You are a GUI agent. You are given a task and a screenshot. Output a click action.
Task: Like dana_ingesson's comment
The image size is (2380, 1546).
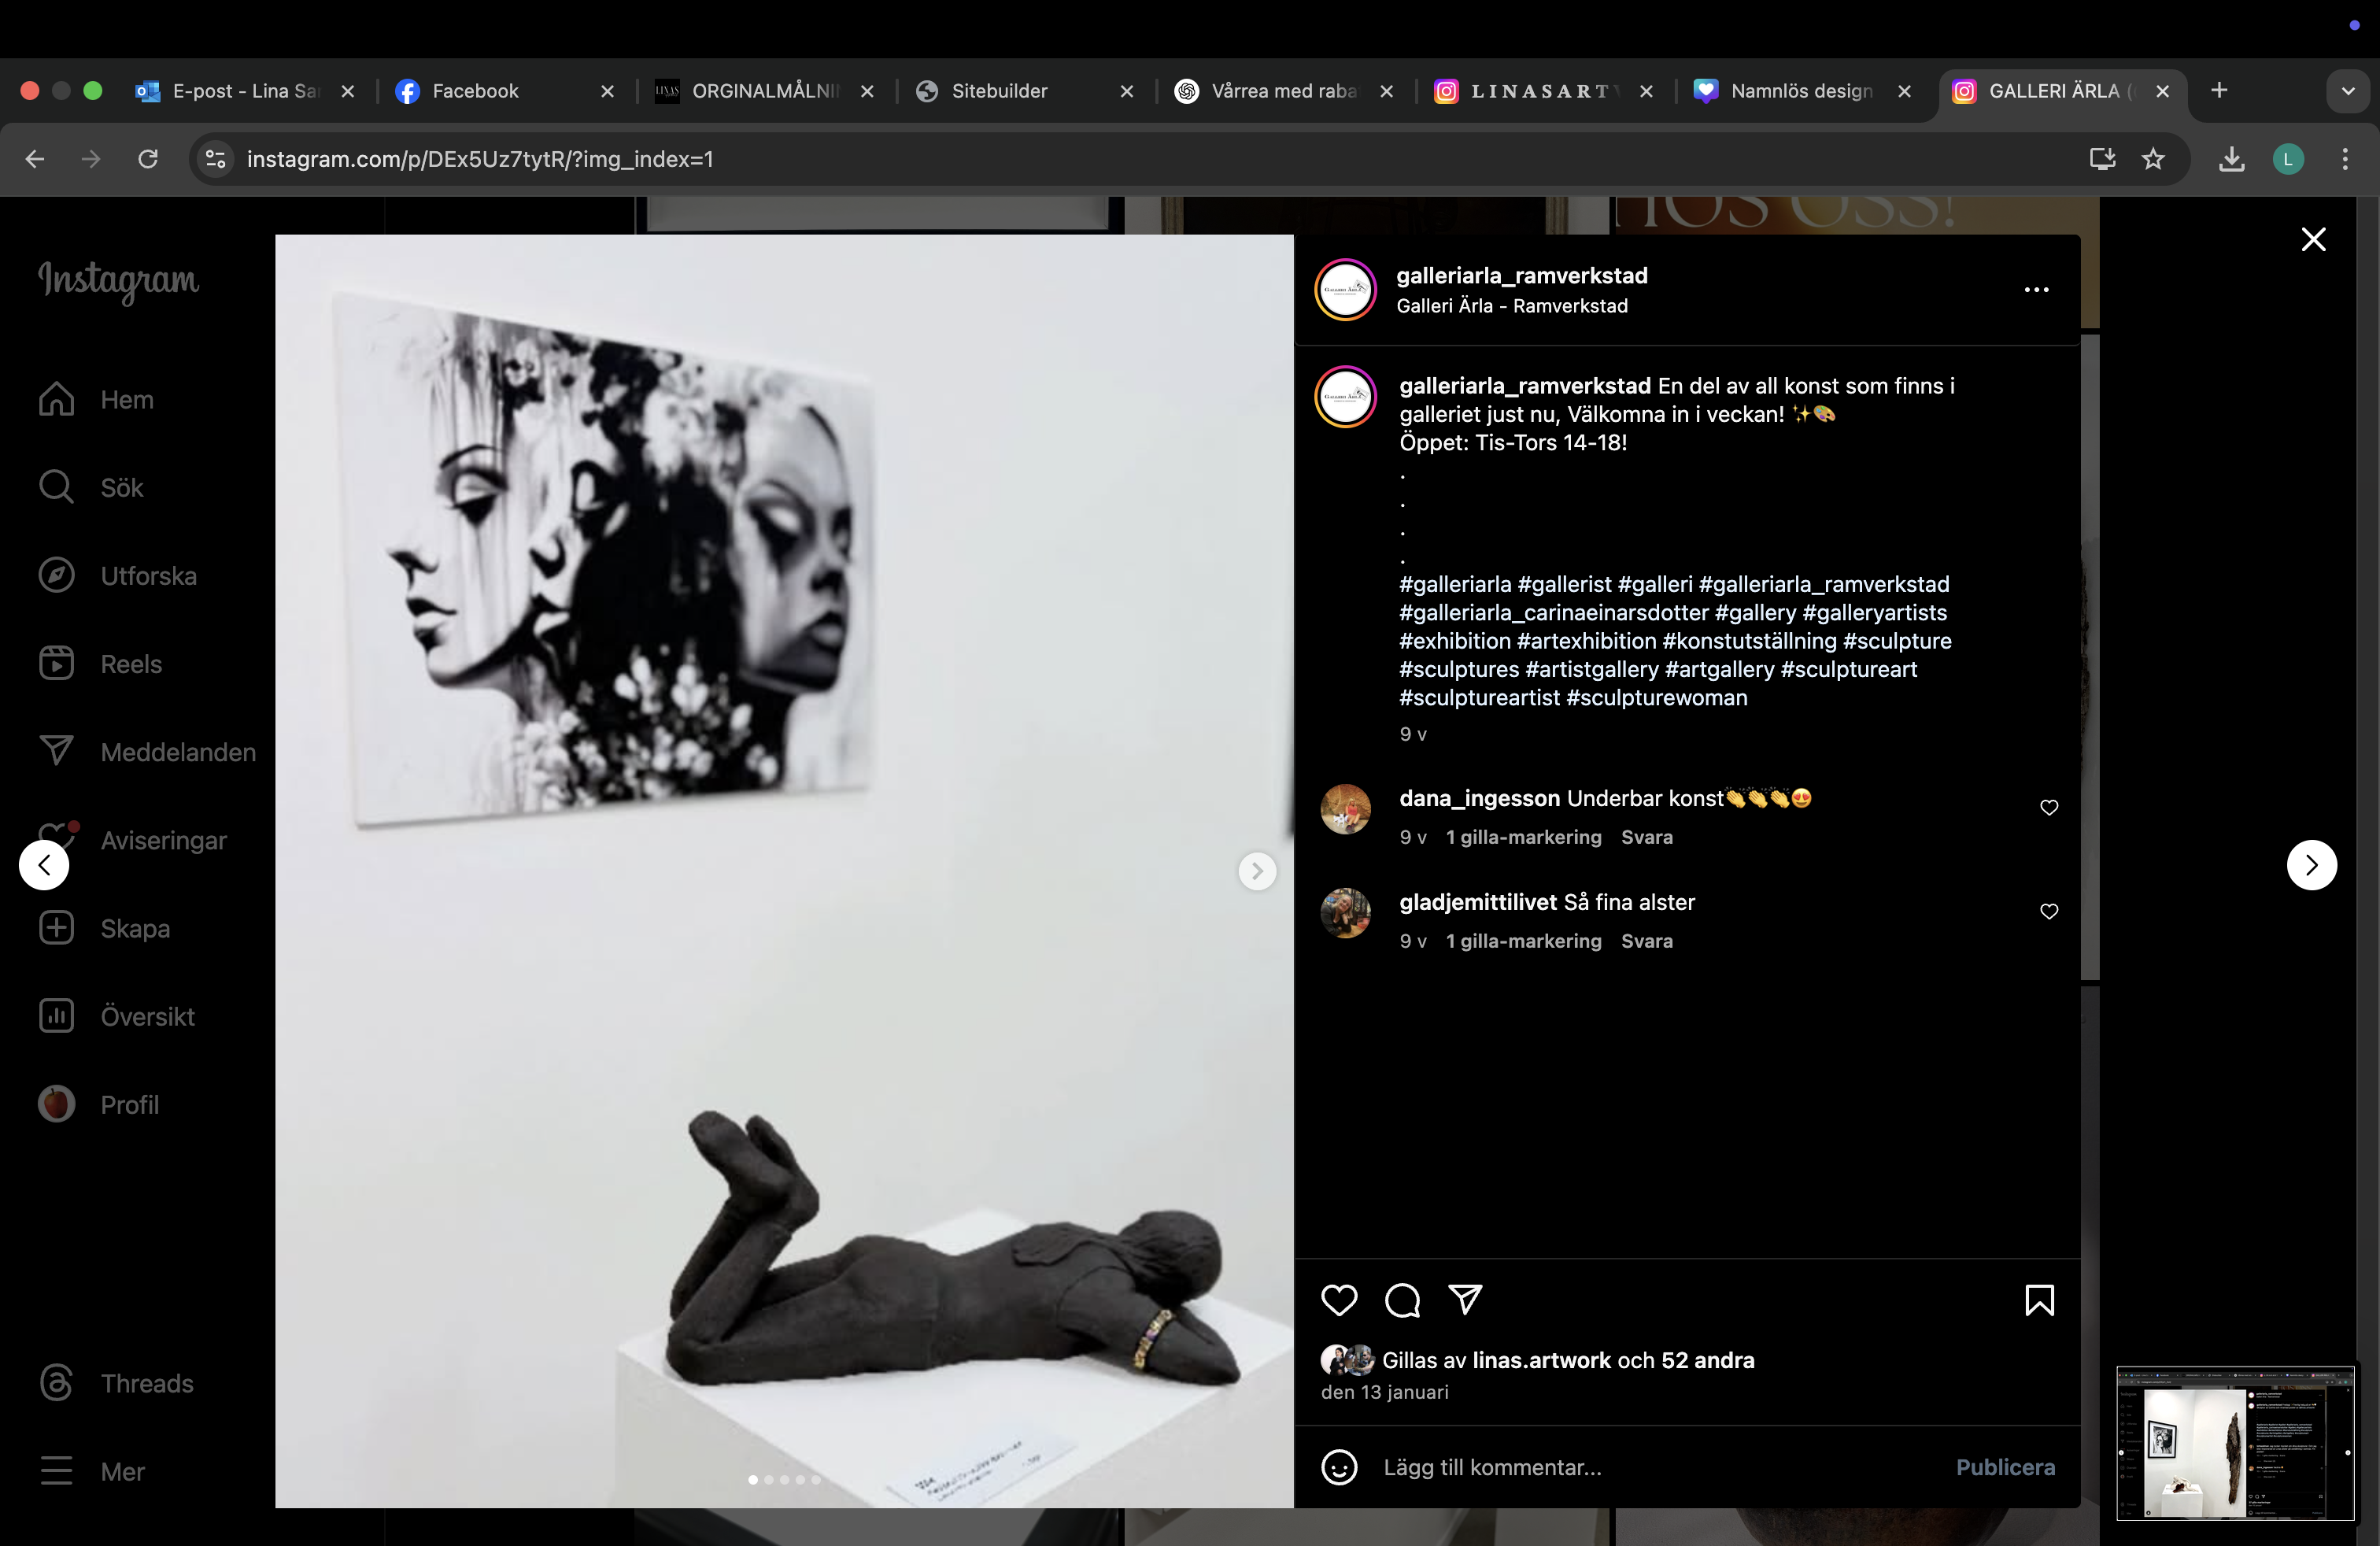(x=2049, y=808)
